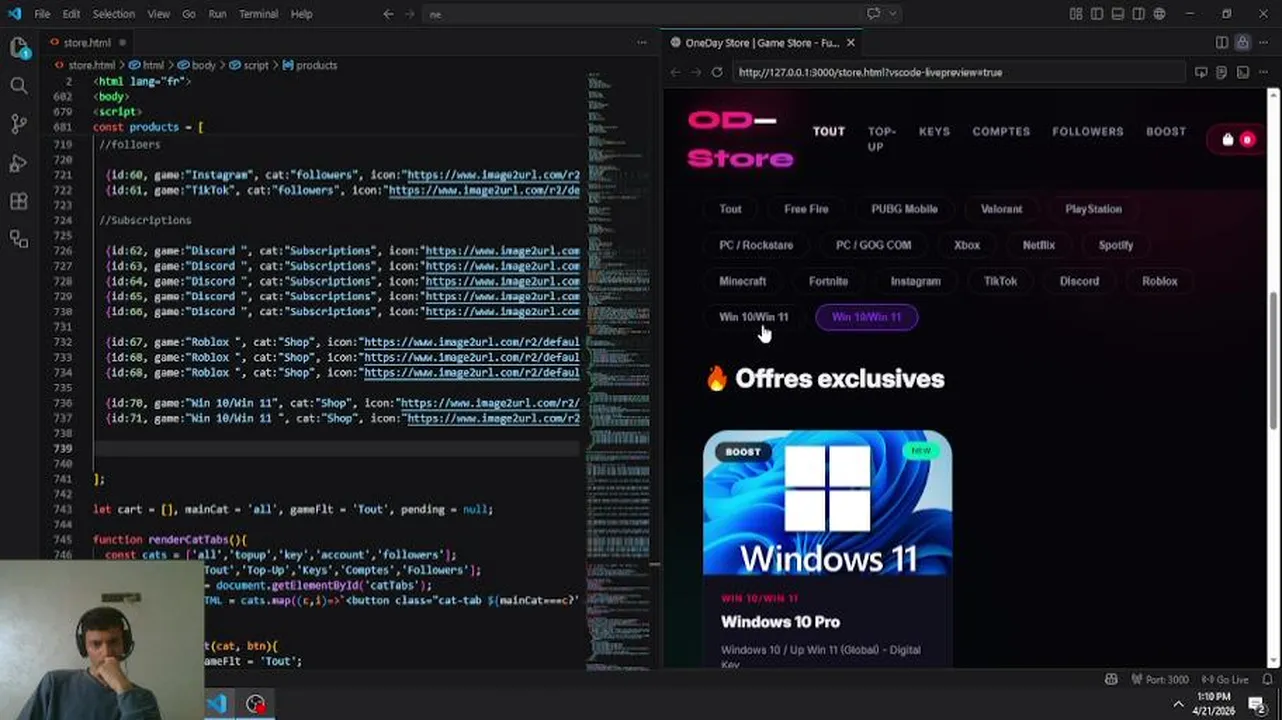Image resolution: width=1282 pixels, height=720 pixels.
Task: Show hidden icons in Windows system tray
Action: (x=1178, y=704)
